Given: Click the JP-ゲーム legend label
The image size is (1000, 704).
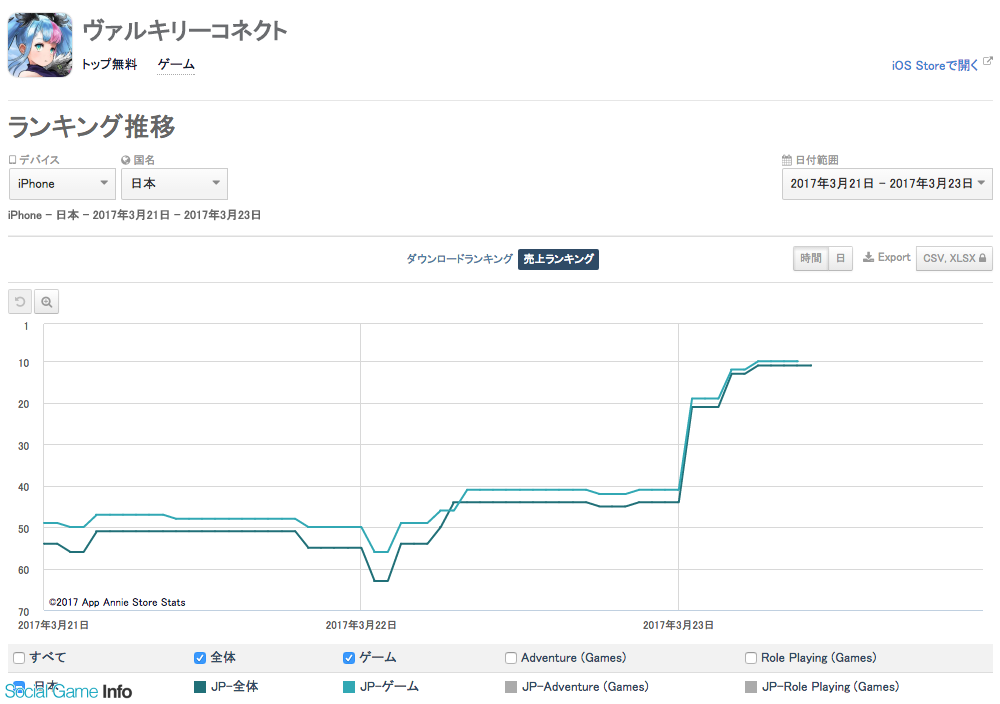Looking at the screenshot, I should 389,687.
